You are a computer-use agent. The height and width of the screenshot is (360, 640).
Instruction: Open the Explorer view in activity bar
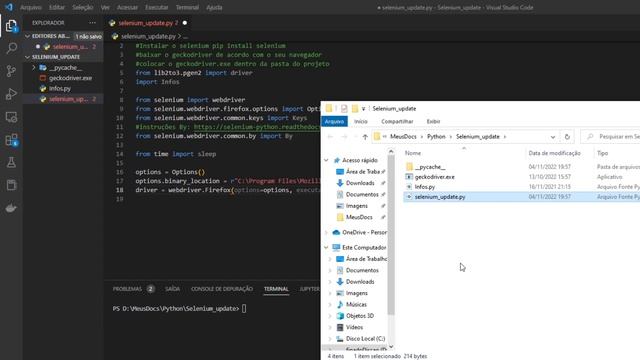(11, 26)
